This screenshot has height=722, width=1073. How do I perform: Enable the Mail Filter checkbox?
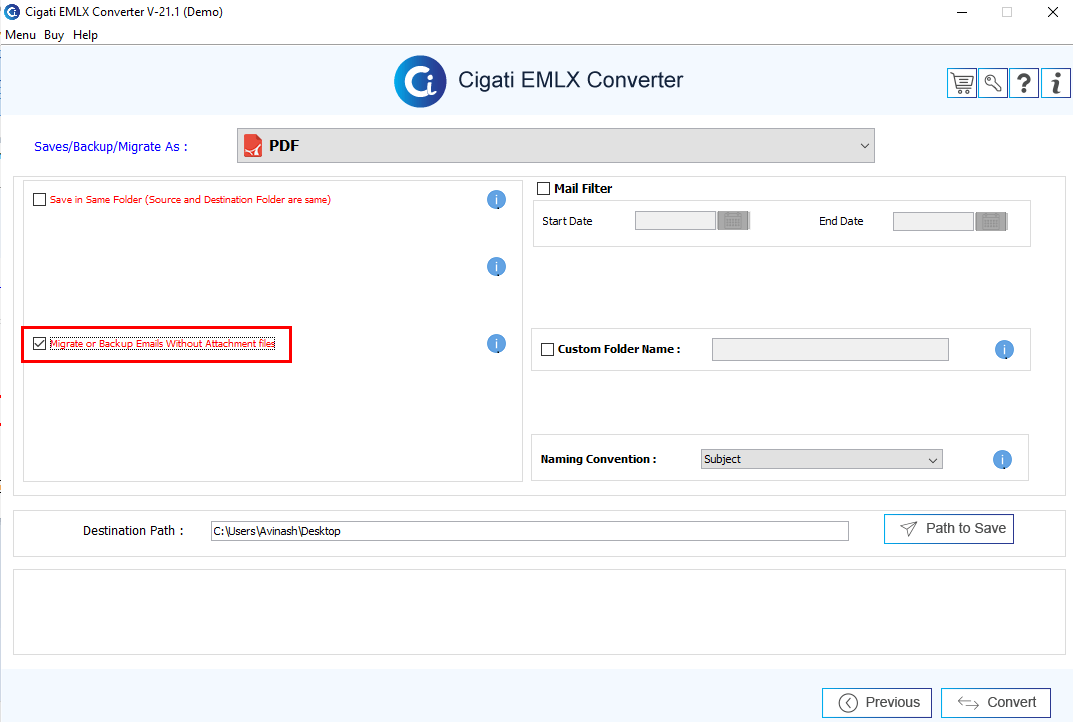tap(543, 188)
